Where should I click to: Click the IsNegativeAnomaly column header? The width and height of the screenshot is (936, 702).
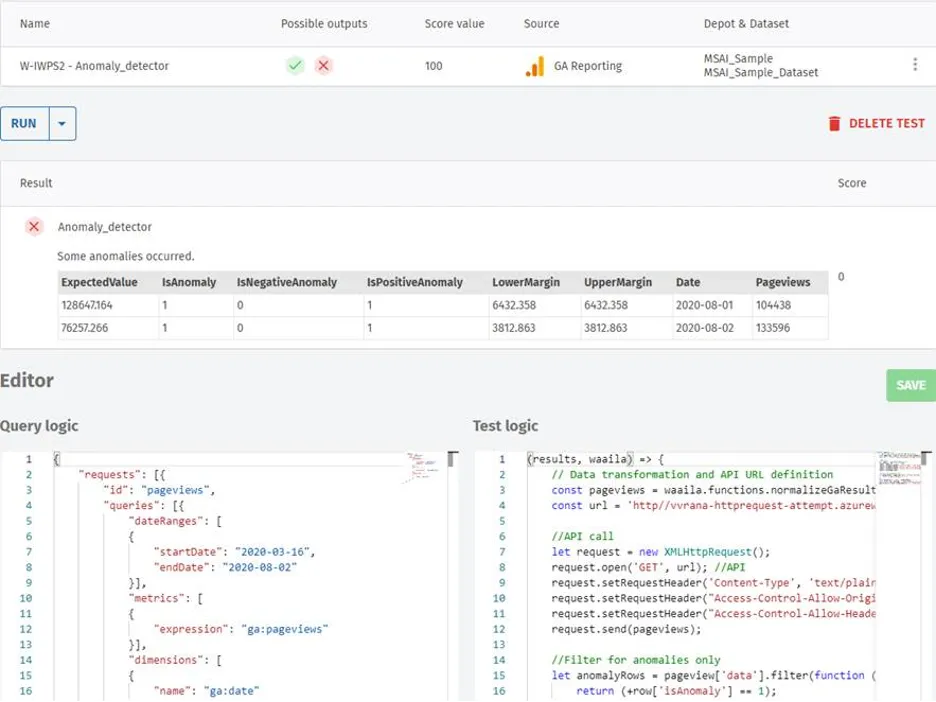pos(287,282)
